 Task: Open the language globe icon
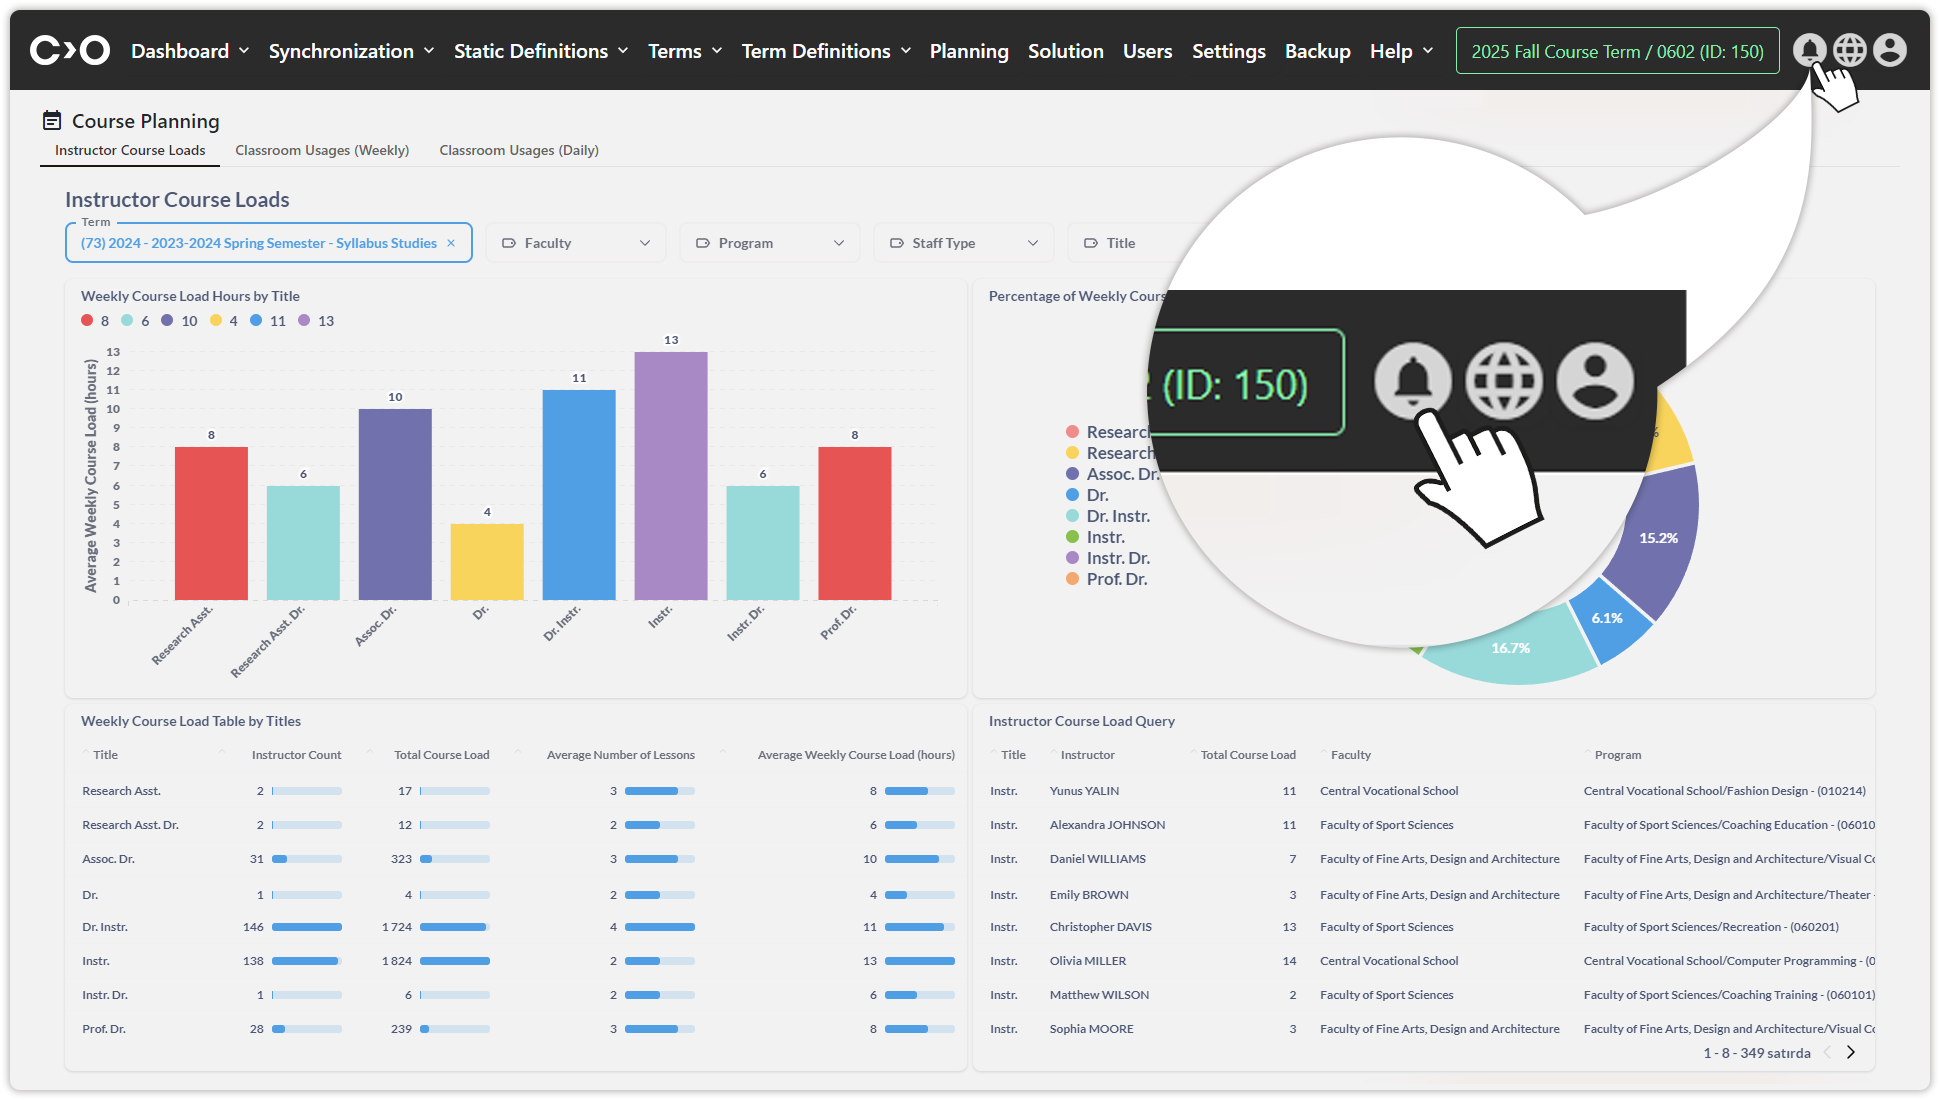click(x=1850, y=50)
